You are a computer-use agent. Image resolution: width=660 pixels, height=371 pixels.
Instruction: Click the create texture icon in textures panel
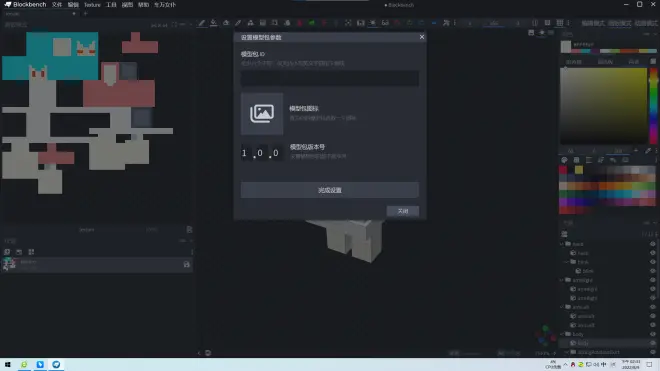pyautogui.click(x=7, y=252)
